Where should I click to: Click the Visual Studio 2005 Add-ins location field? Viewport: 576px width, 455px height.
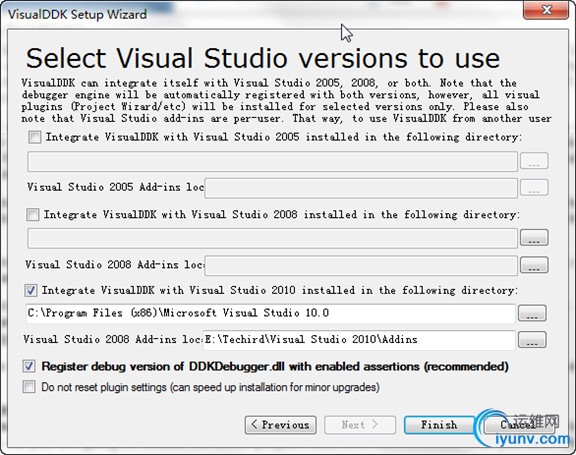(361, 188)
